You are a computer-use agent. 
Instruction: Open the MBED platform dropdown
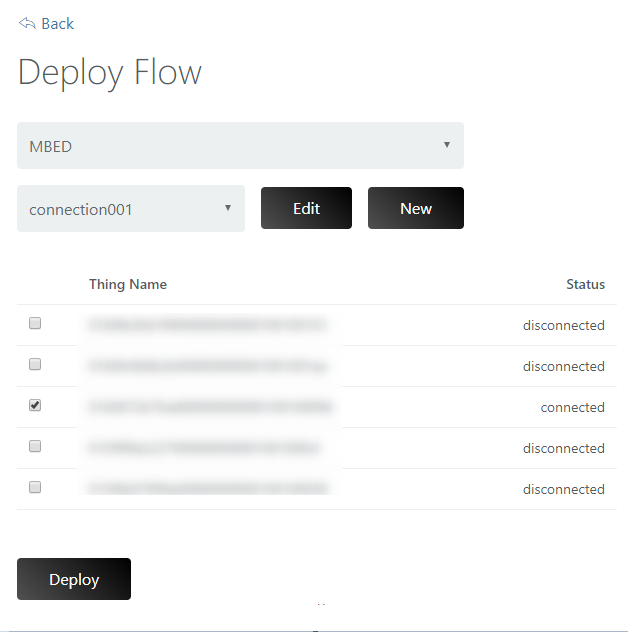point(240,146)
